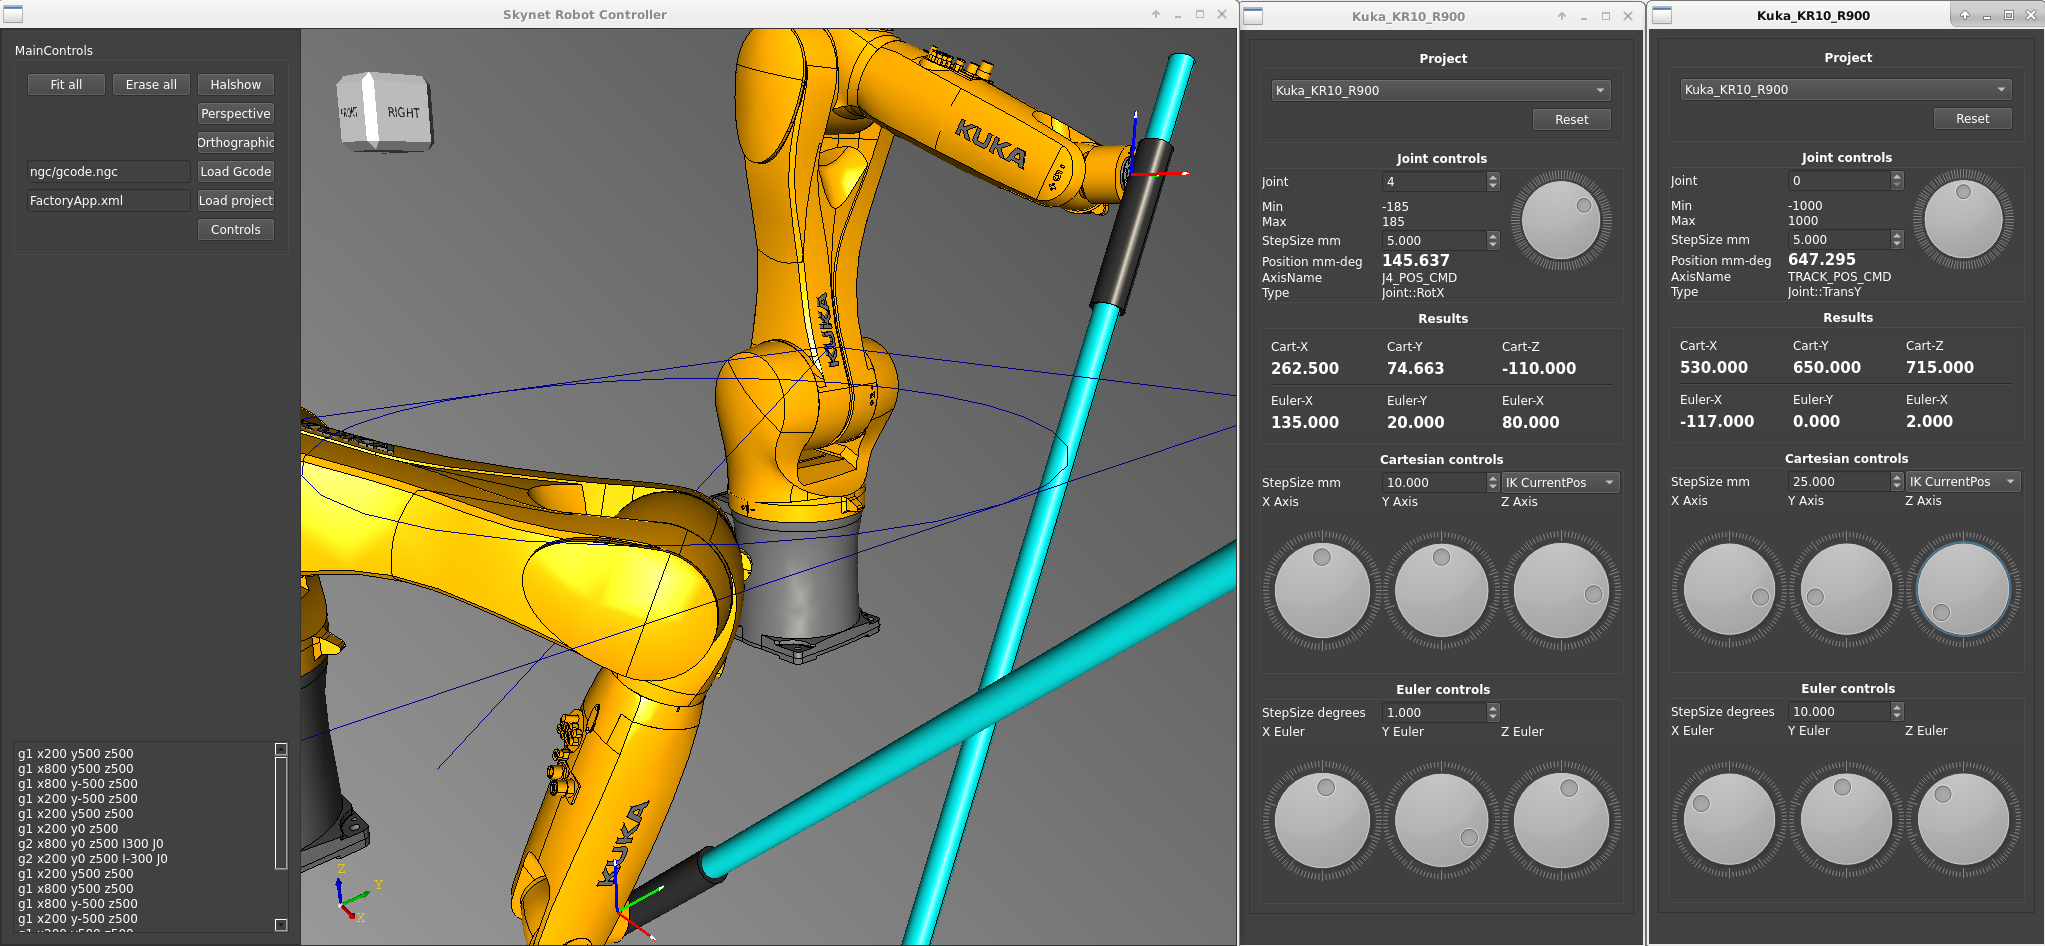Screen dimensions: 2045x946
Task: Click Y Euler dial in middle window
Action: point(1441,821)
